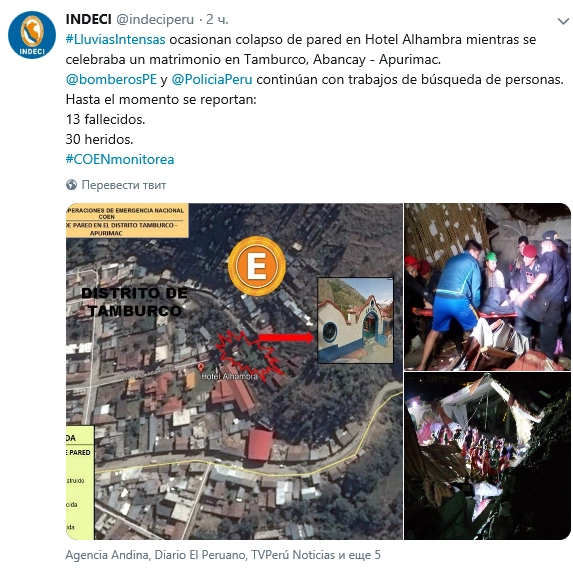
Task: Click the INDECI profile avatar logo
Action: pyautogui.click(x=32, y=35)
